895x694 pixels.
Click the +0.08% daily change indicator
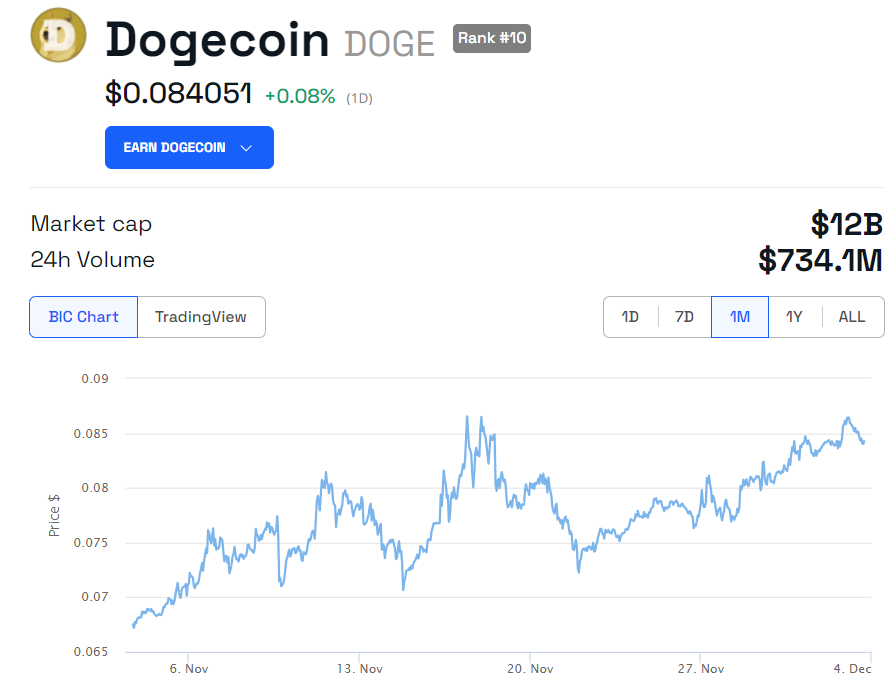[x=300, y=96]
